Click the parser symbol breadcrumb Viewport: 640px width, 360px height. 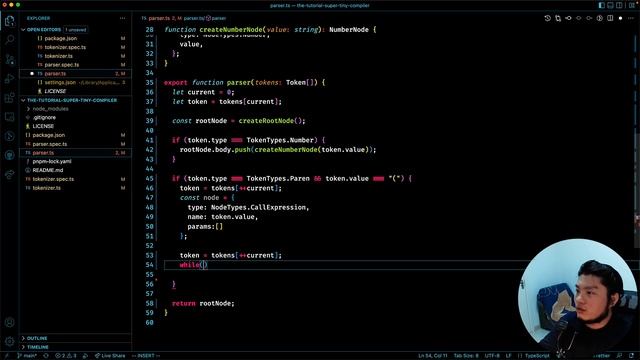click(x=216, y=18)
